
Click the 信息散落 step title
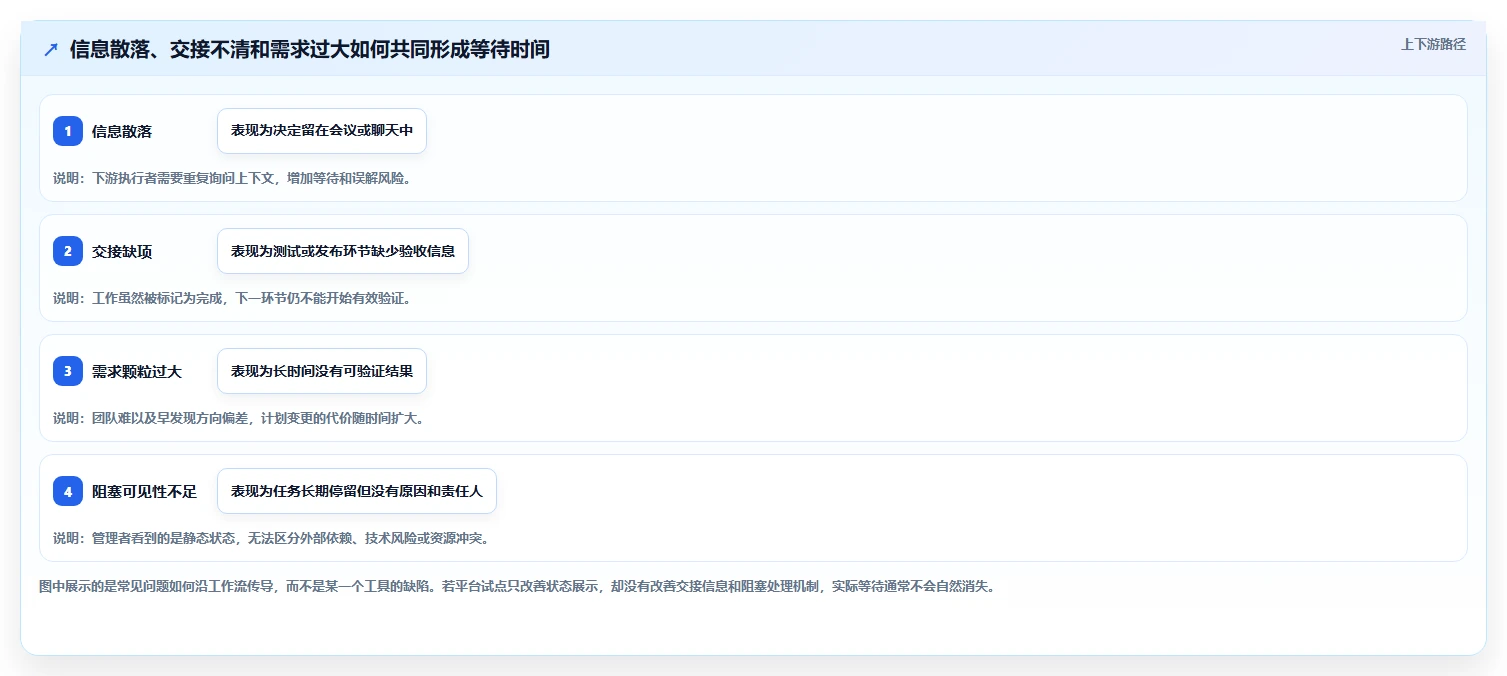122,131
